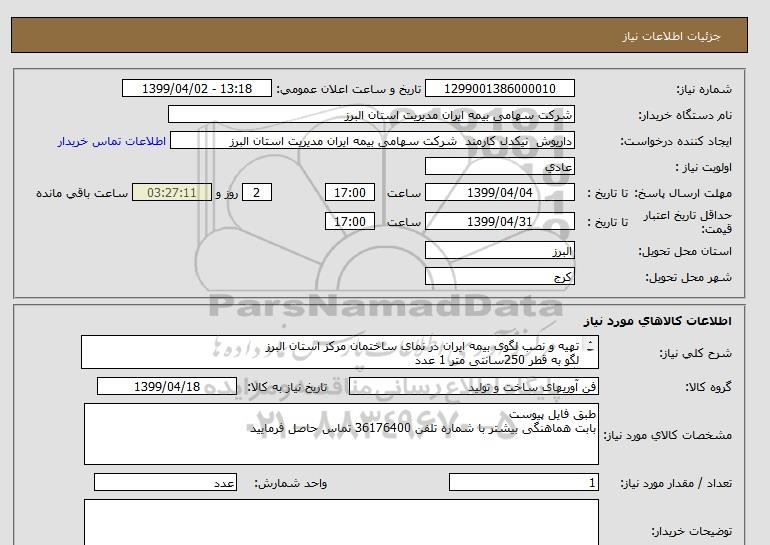This screenshot has height=545, width=770.
Task: Click the شرح کلی نیاز label
Action: click(x=695, y=353)
